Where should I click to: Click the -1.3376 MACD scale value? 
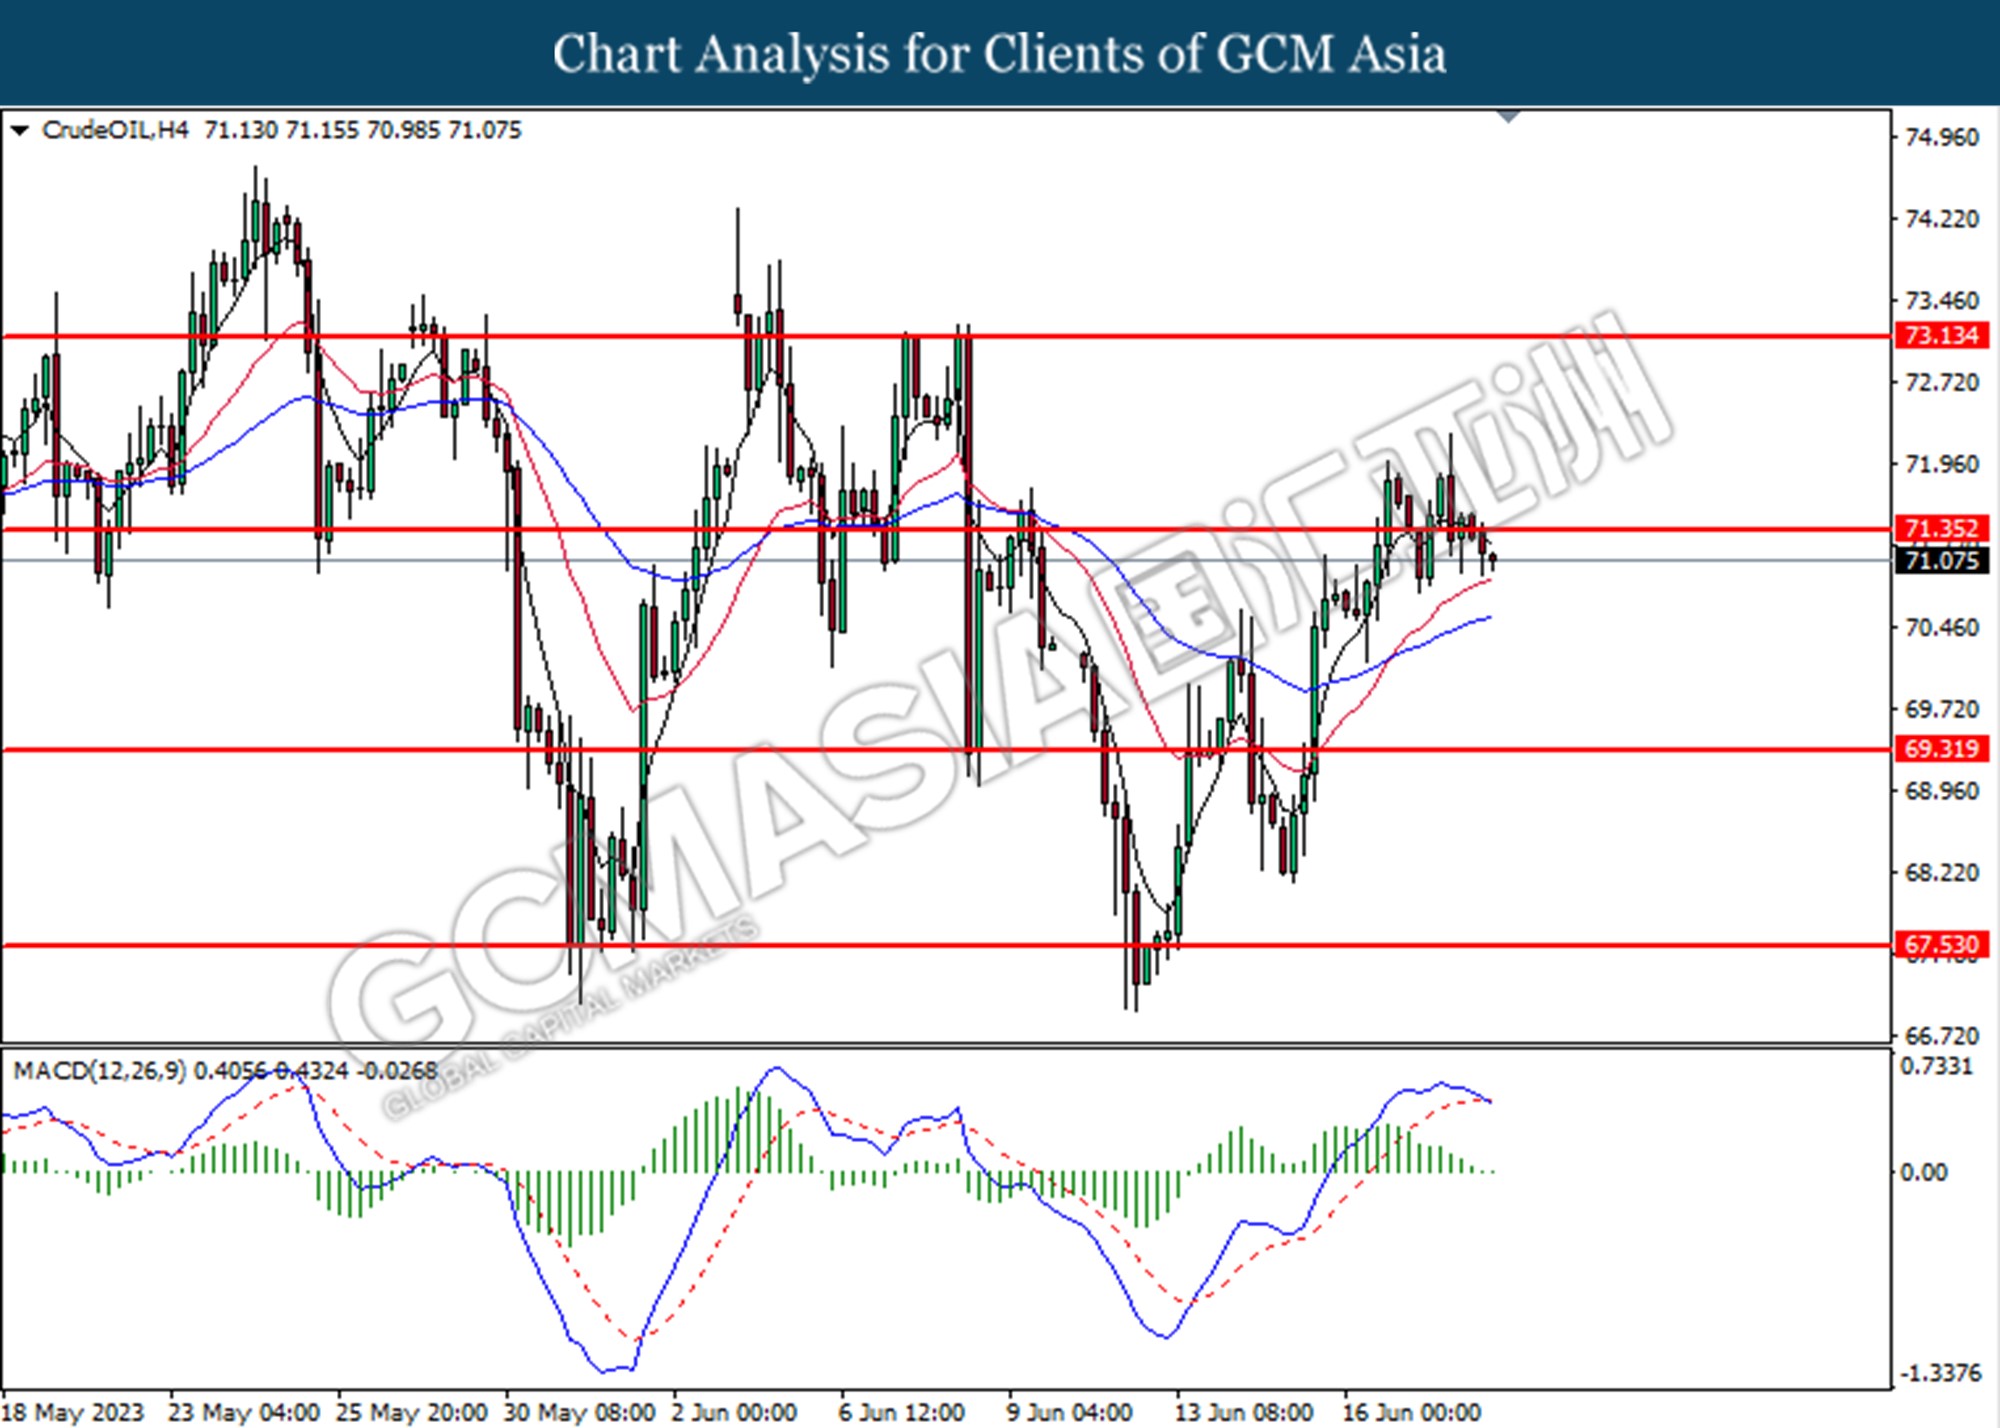[1940, 1373]
